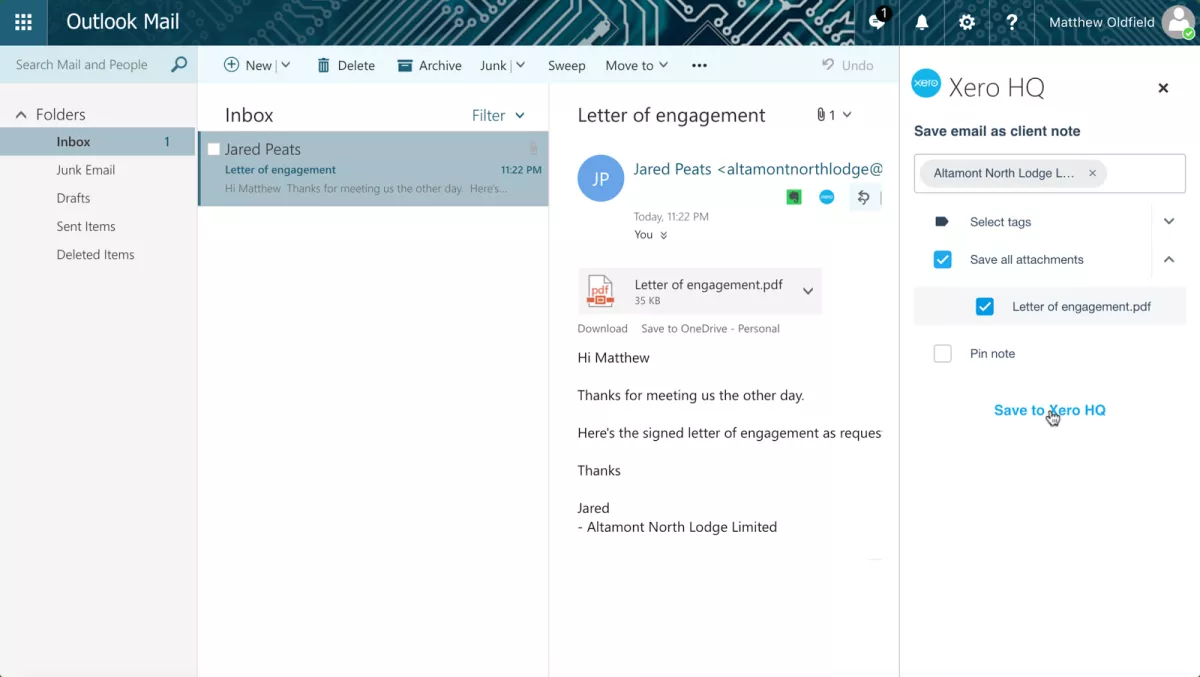1200x677 pixels.
Task: Expand the Select tags chevron
Action: coord(1169,222)
